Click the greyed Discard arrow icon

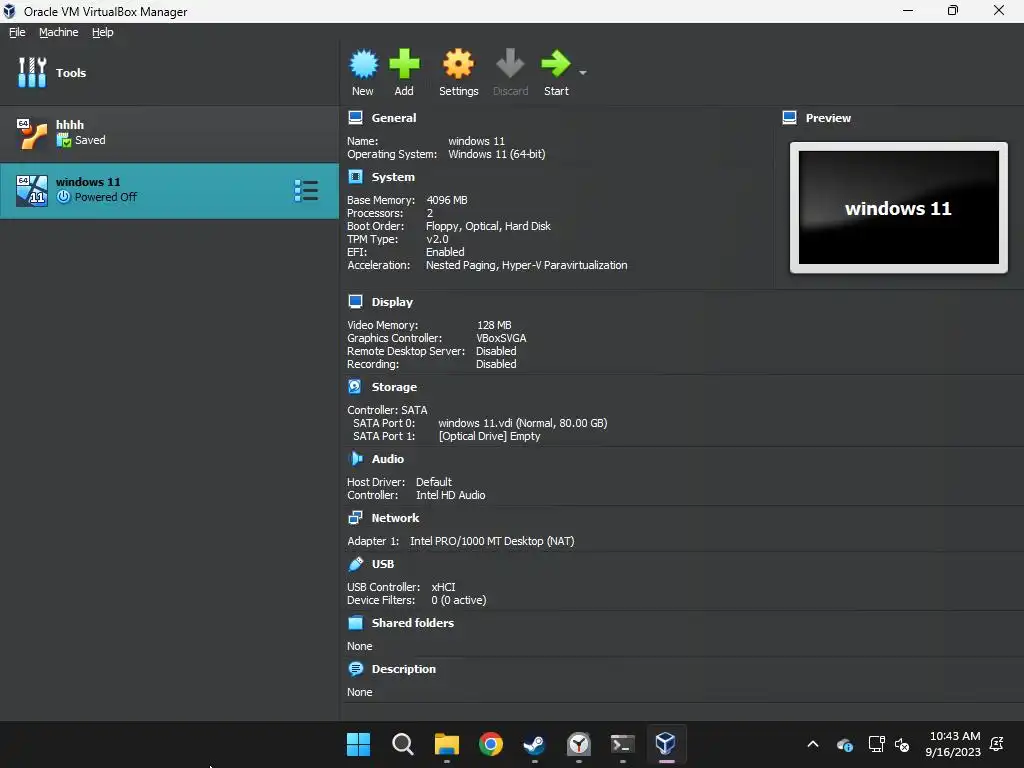(x=510, y=64)
